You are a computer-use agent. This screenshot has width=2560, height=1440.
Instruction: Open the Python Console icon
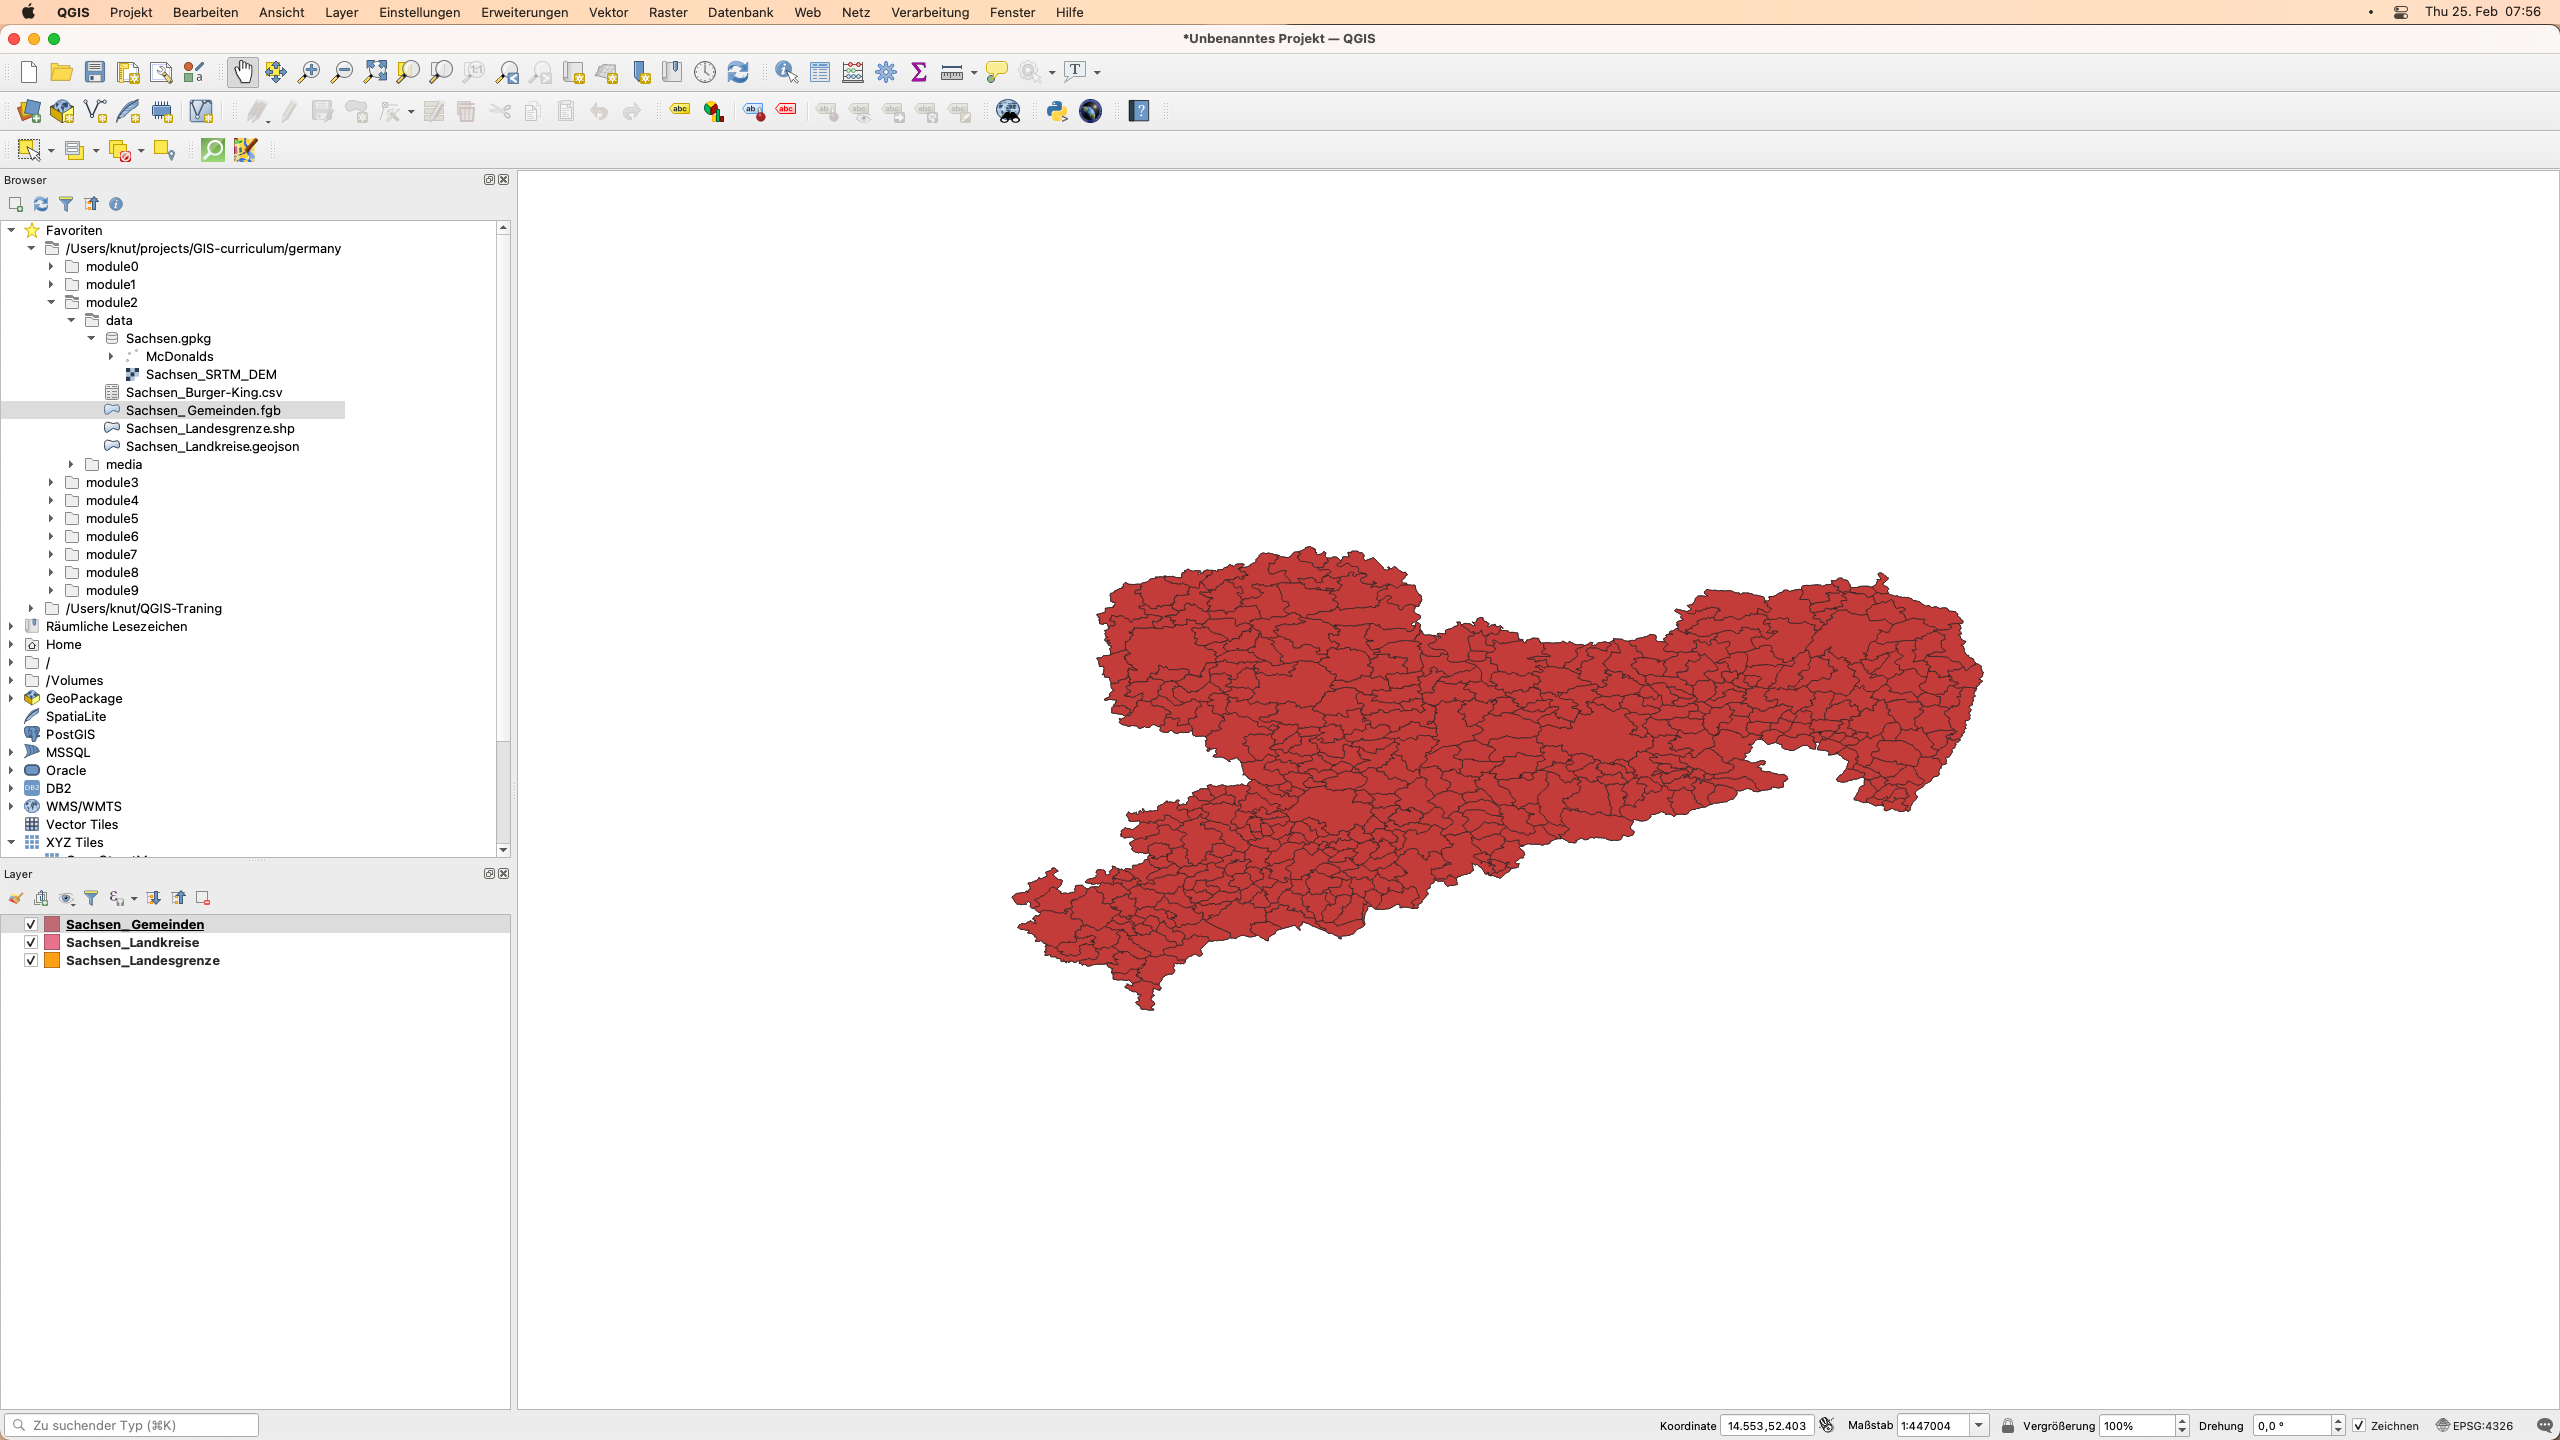coord(1057,111)
